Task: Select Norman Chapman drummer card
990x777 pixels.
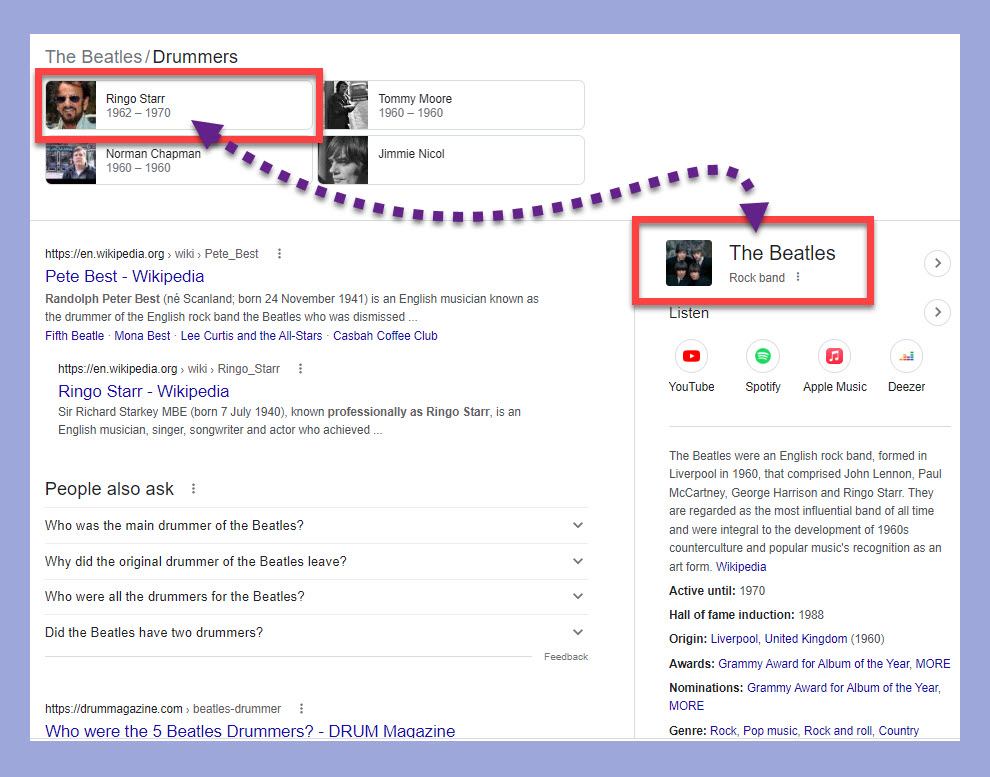Action: [179, 160]
